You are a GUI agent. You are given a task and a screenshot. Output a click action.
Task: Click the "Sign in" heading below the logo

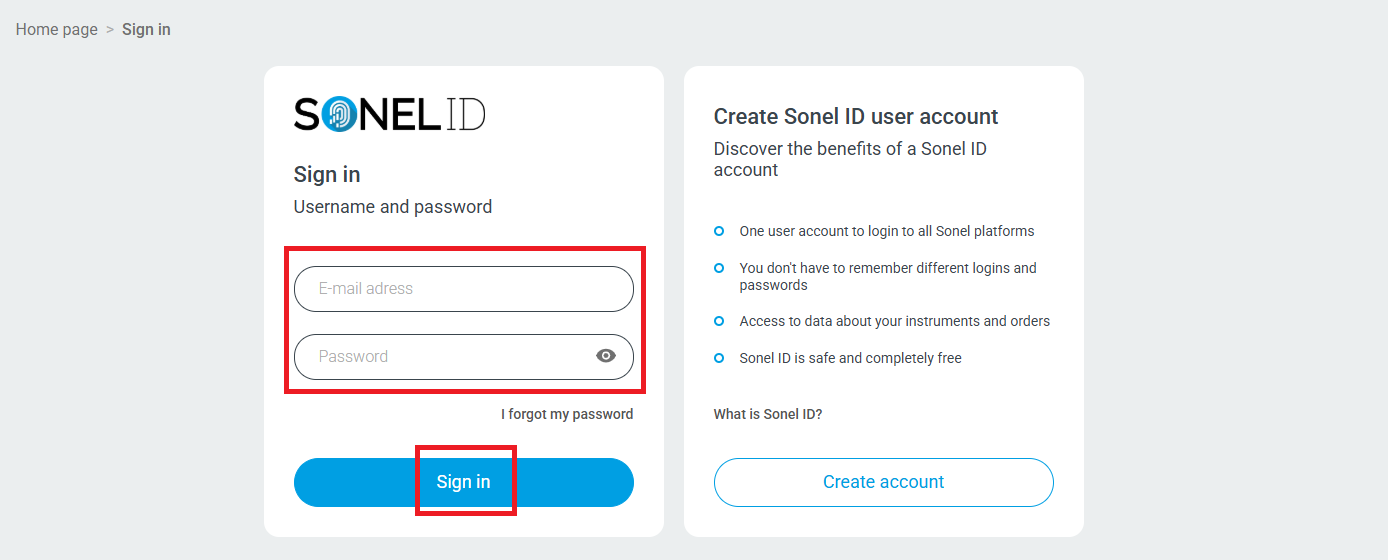click(x=327, y=175)
